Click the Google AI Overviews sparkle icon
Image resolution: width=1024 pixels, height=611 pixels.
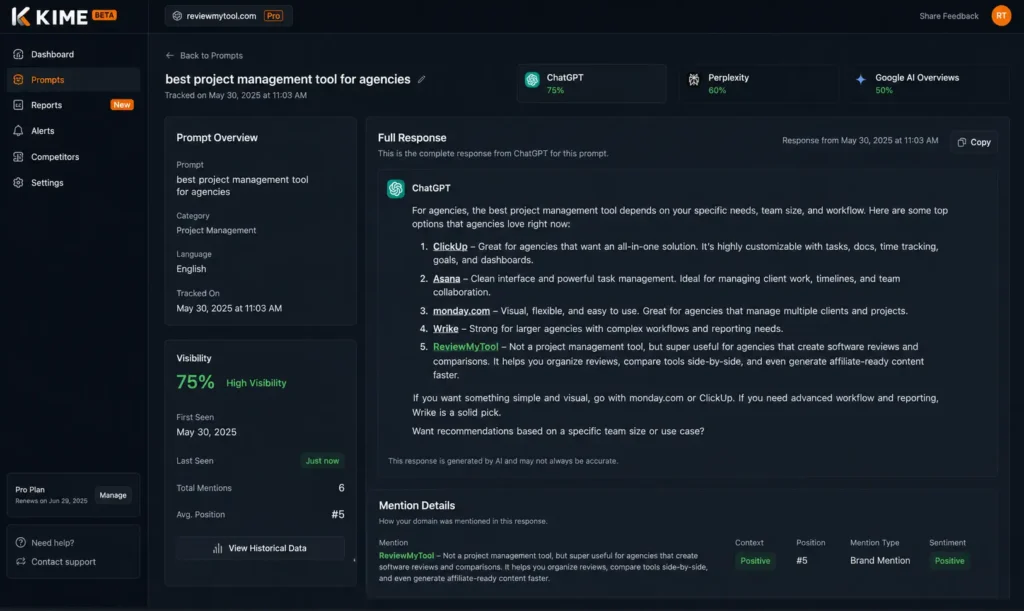[861, 80]
